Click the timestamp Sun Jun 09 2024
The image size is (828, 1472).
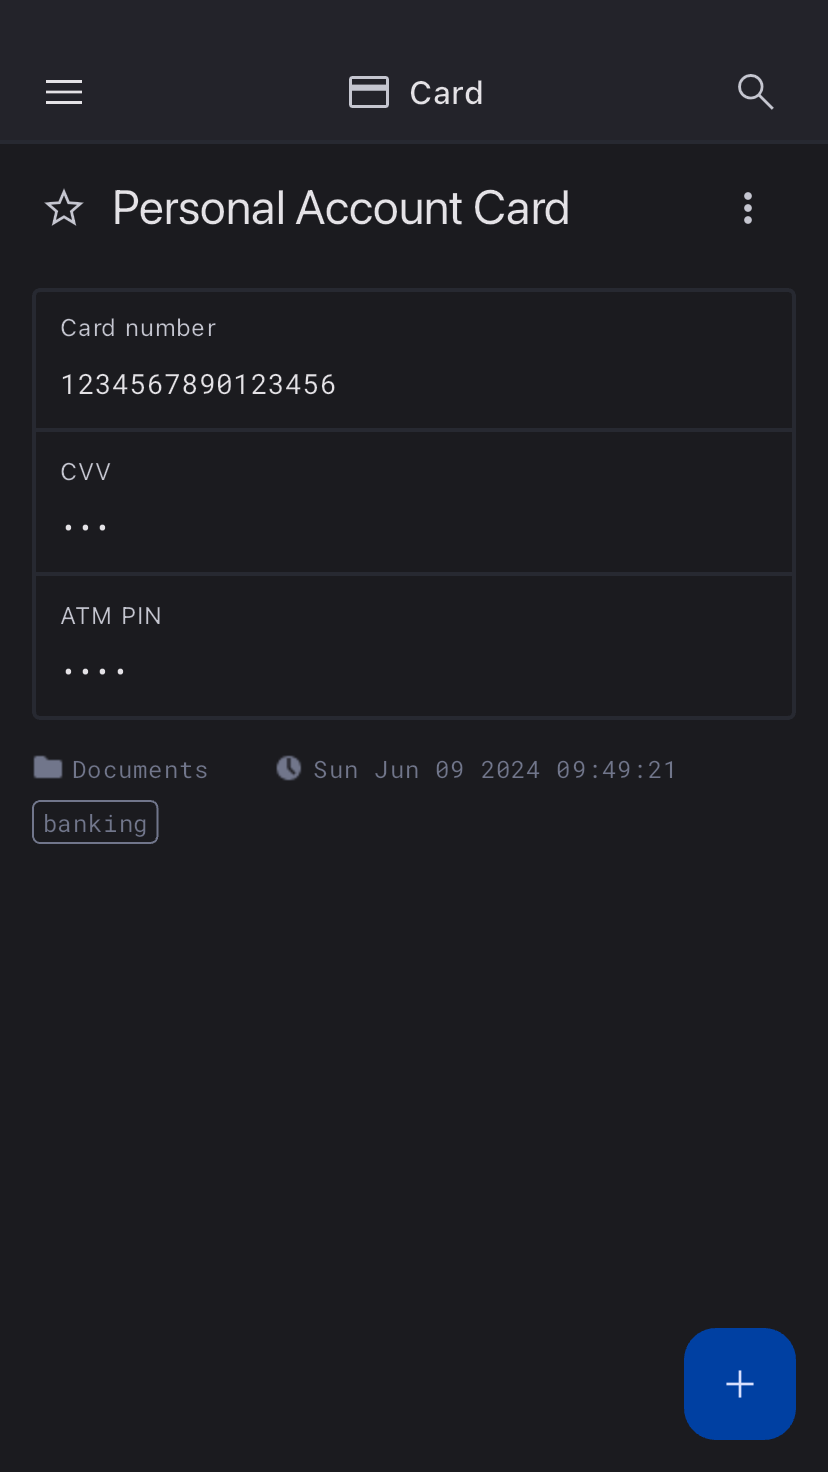pyautogui.click(x=495, y=769)
